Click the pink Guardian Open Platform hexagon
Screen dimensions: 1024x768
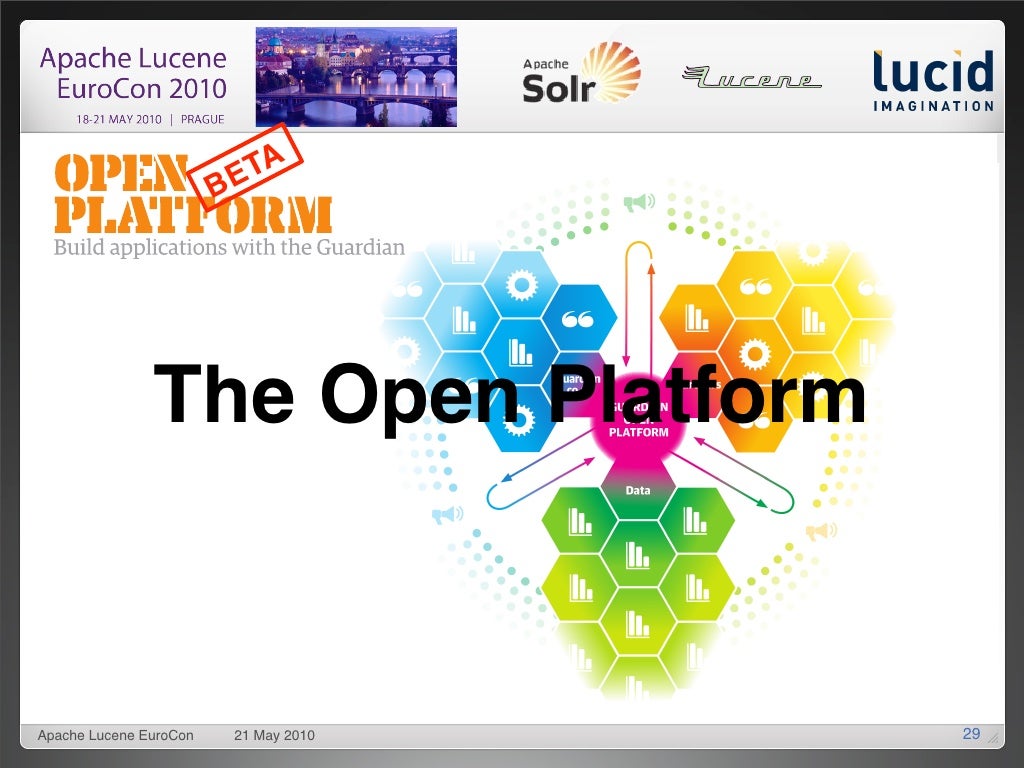point(638,419)
